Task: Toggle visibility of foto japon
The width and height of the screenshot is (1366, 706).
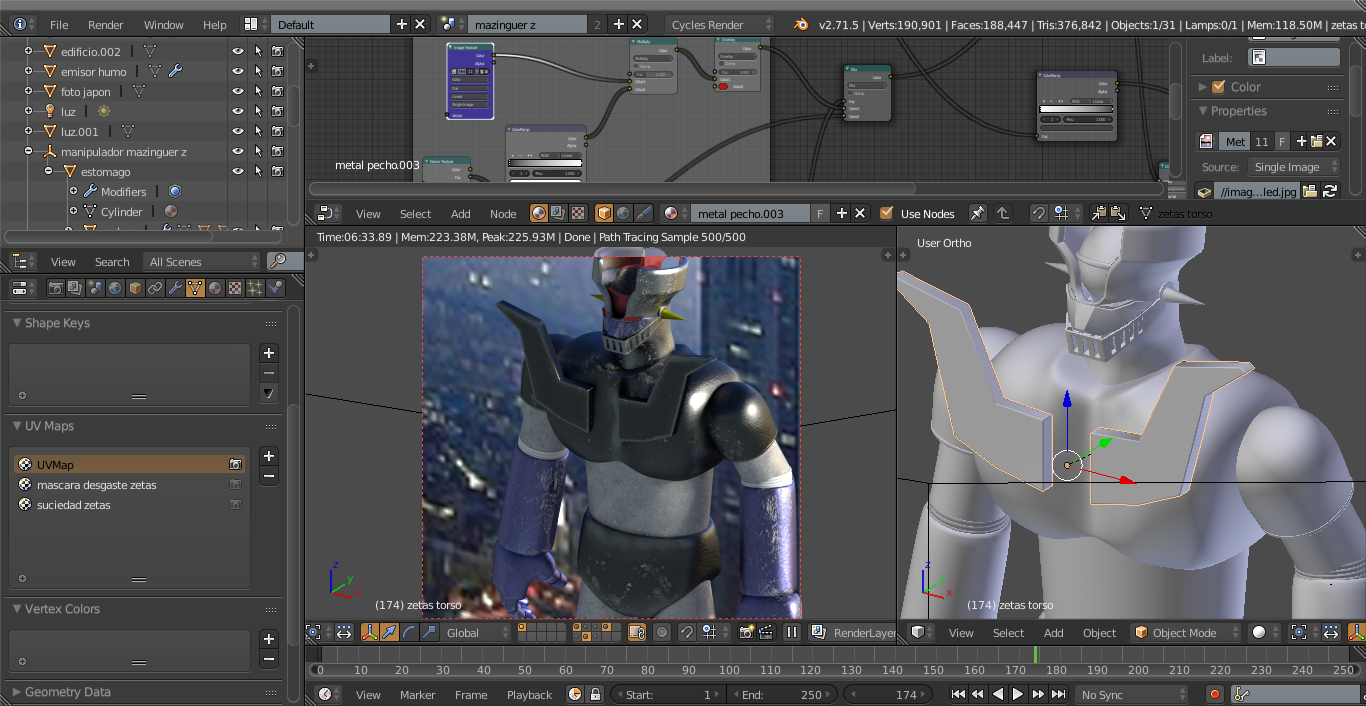Action: (238, 91)
